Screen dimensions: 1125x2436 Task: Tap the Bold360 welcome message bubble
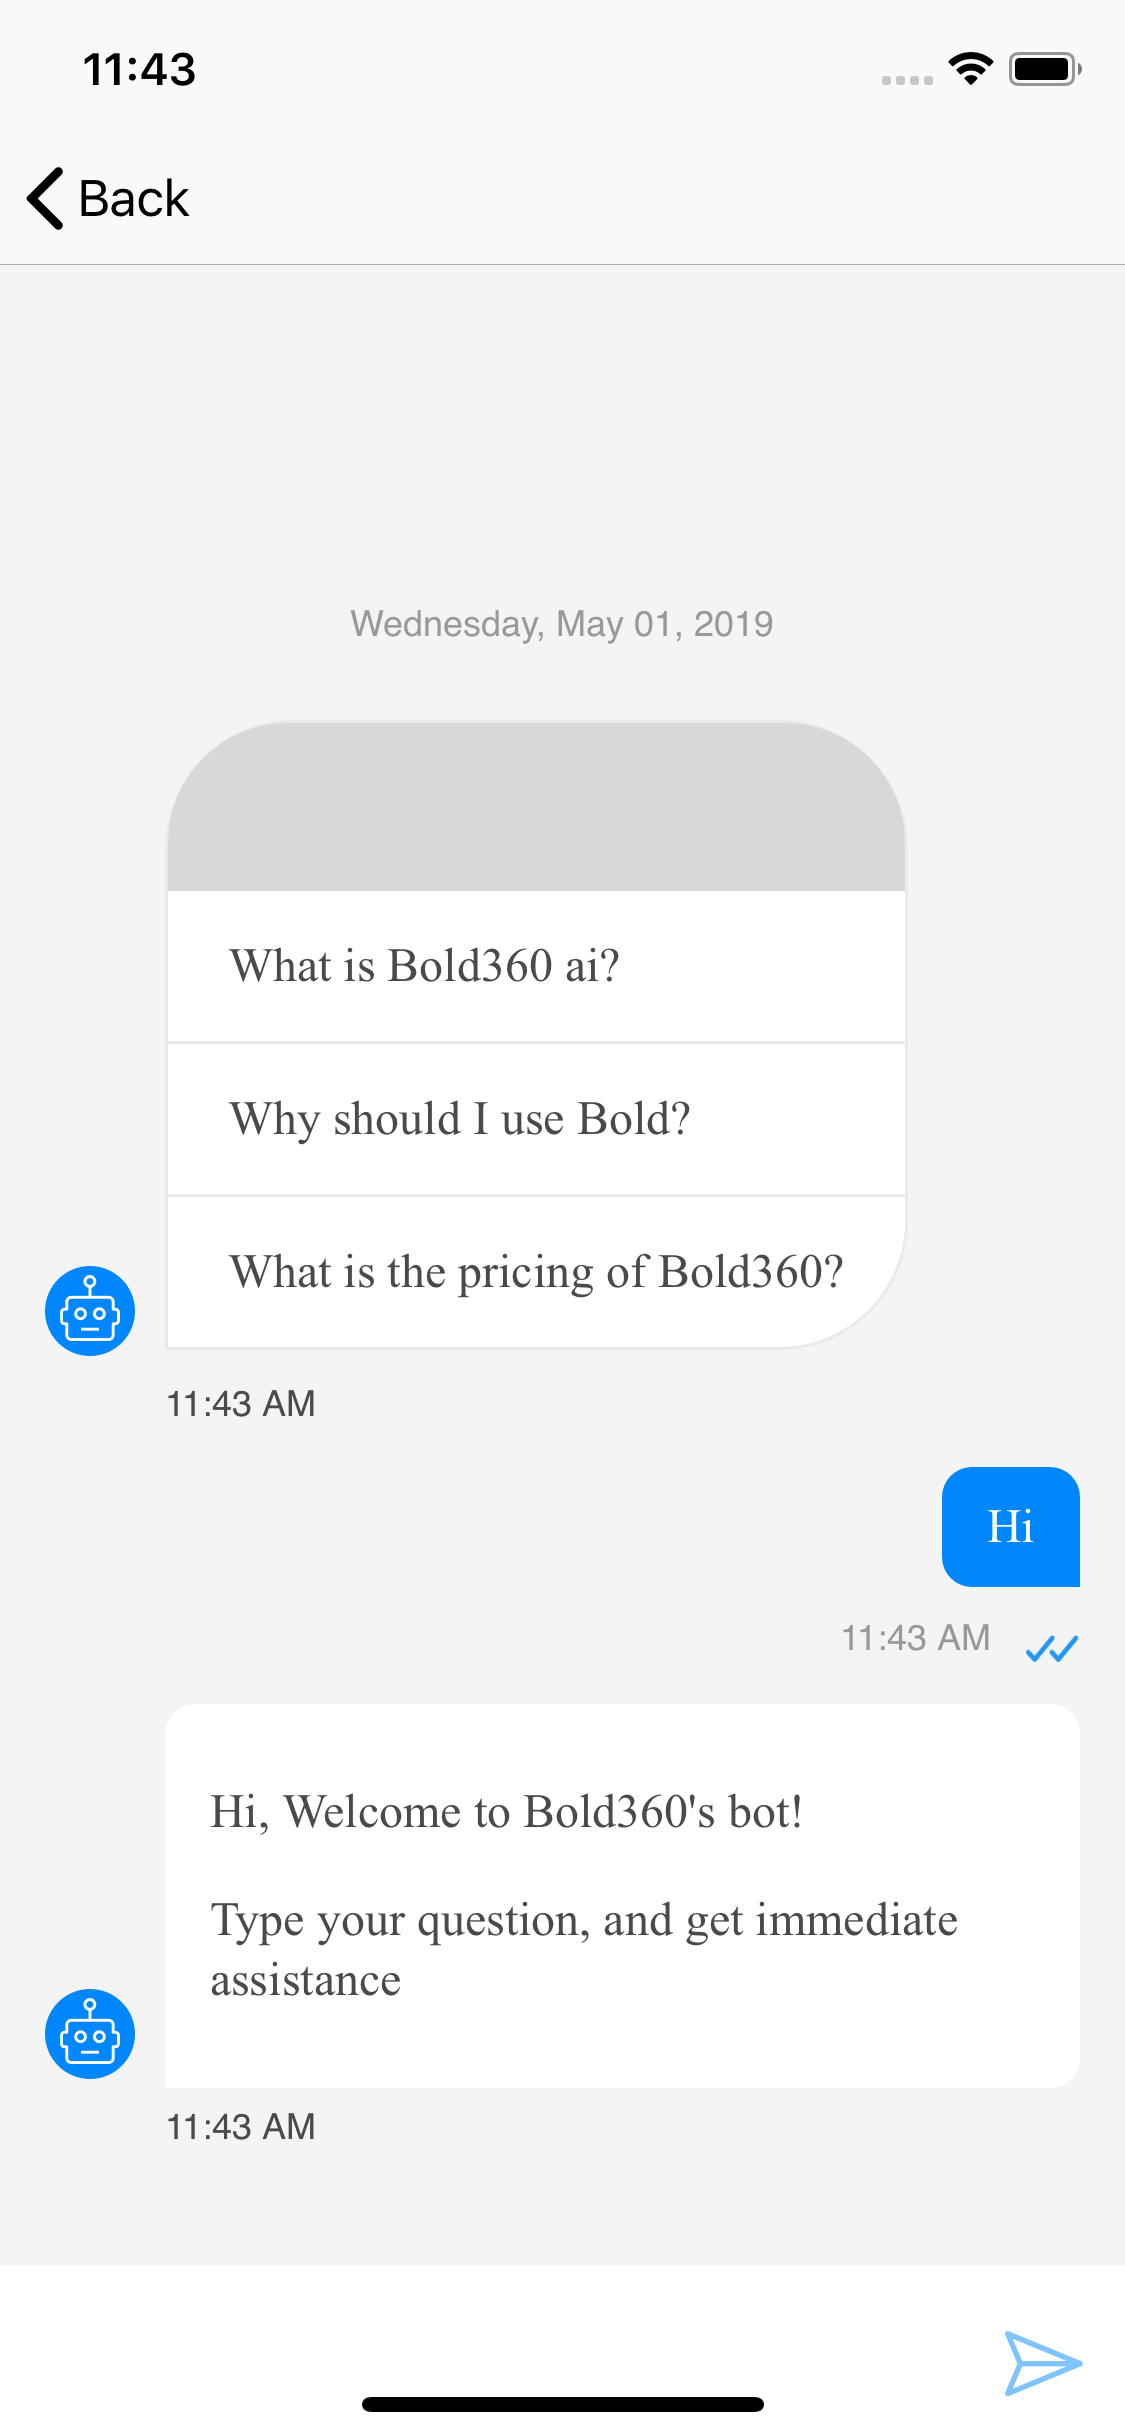click(621, 1895)
